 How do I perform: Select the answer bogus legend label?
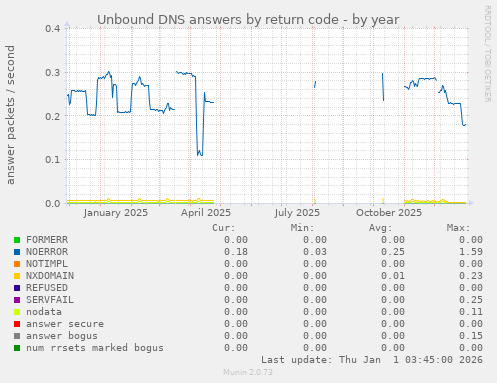pyautogui.click(x=62, y=336)
